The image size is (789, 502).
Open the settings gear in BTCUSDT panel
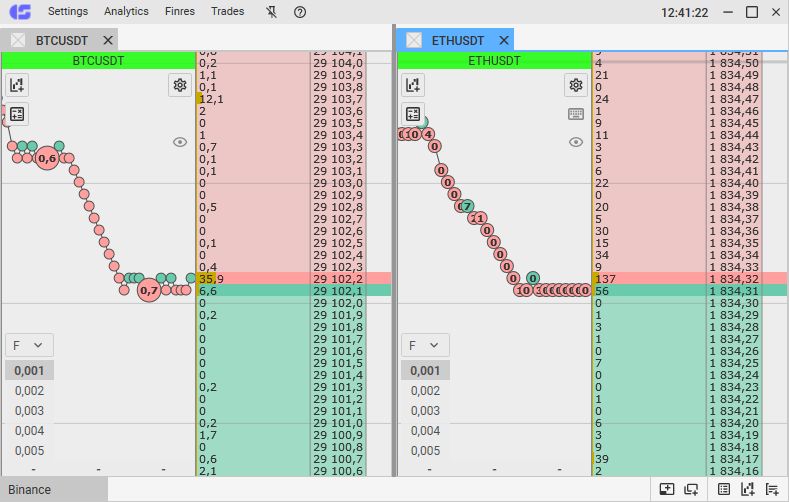pyautogui.click(x=180, y=85)
